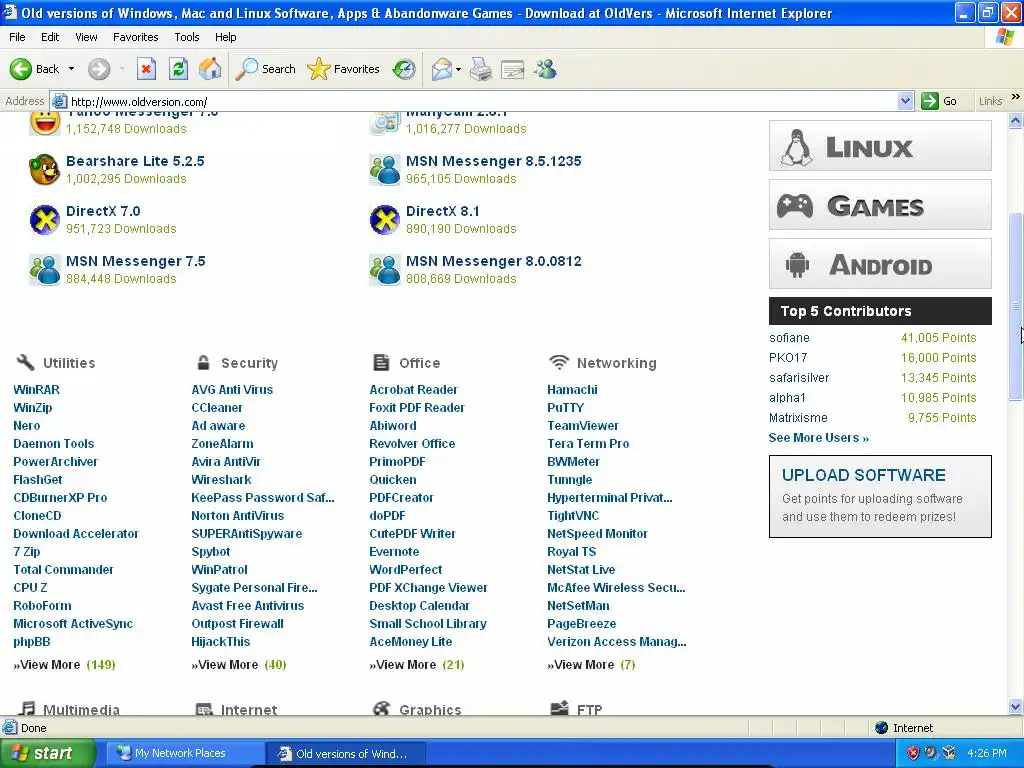The height and width of the screenshot is (768, 1024).
Task: Go to the Home page icon
Action: point(210,69)
